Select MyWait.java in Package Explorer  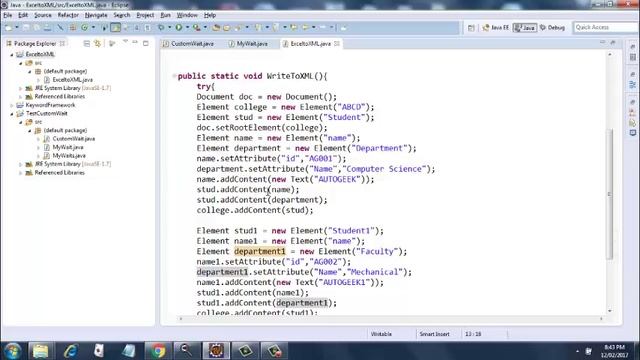coord(68,147)
